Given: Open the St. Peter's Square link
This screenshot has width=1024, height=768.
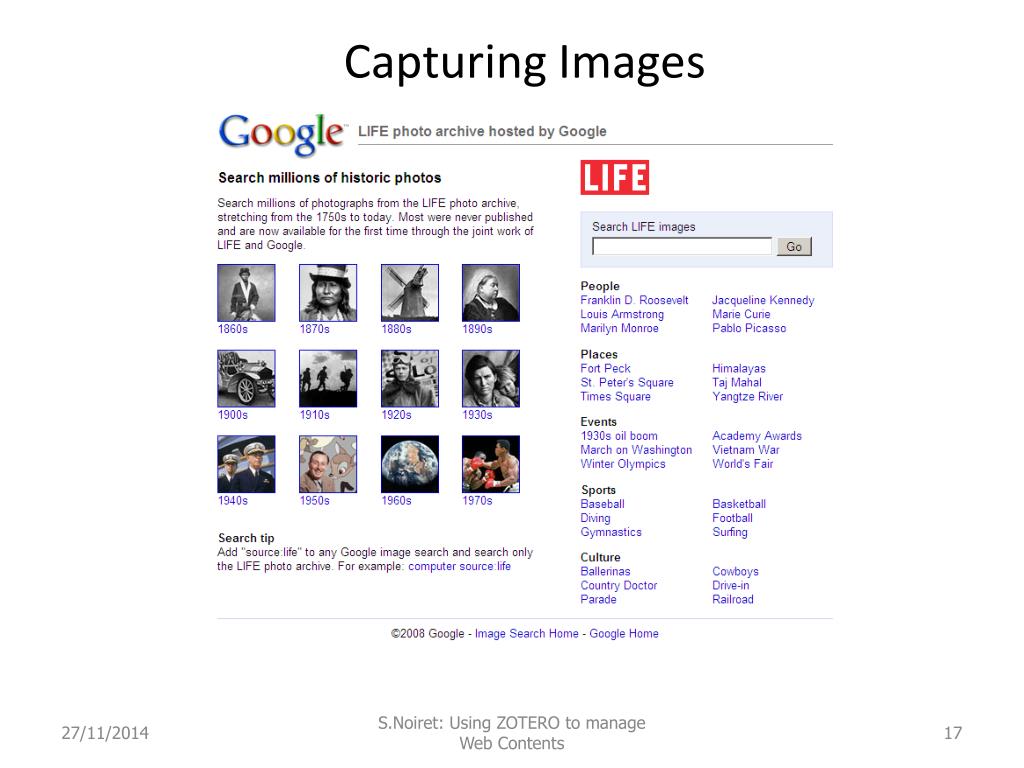Looking at the screenshot, I should coord(627,383).
